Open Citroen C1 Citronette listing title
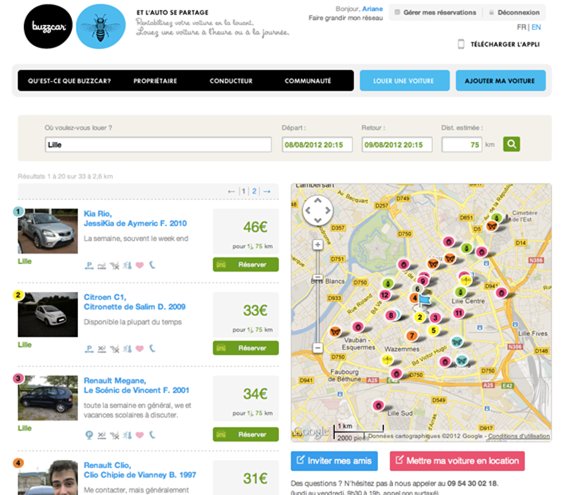Image resolution: width=566 pixels, height=495 pixels. click(134, 302)
